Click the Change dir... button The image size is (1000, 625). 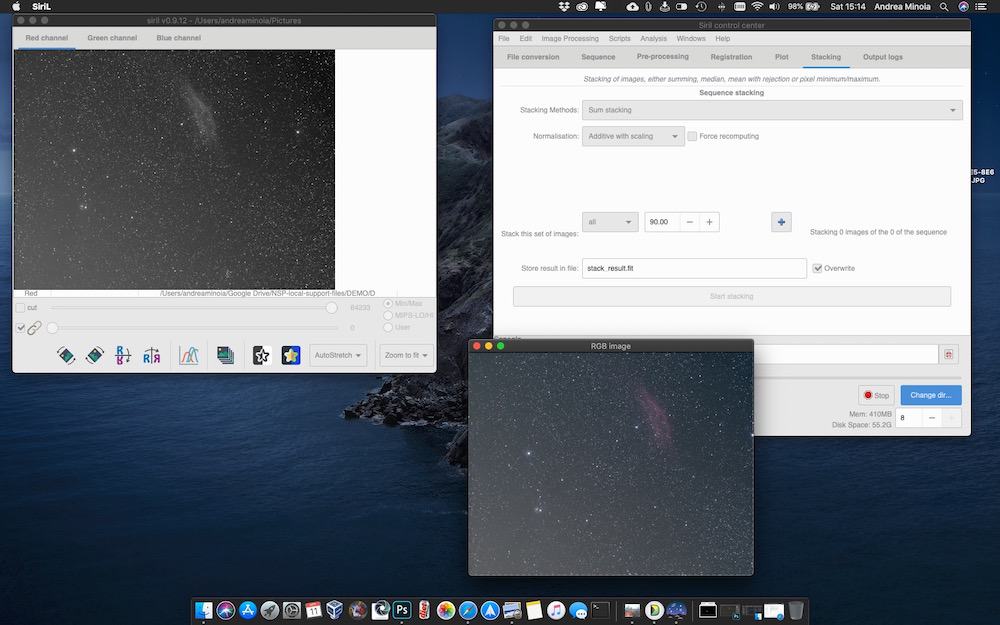pyautogui.click(x=930, y=395)
